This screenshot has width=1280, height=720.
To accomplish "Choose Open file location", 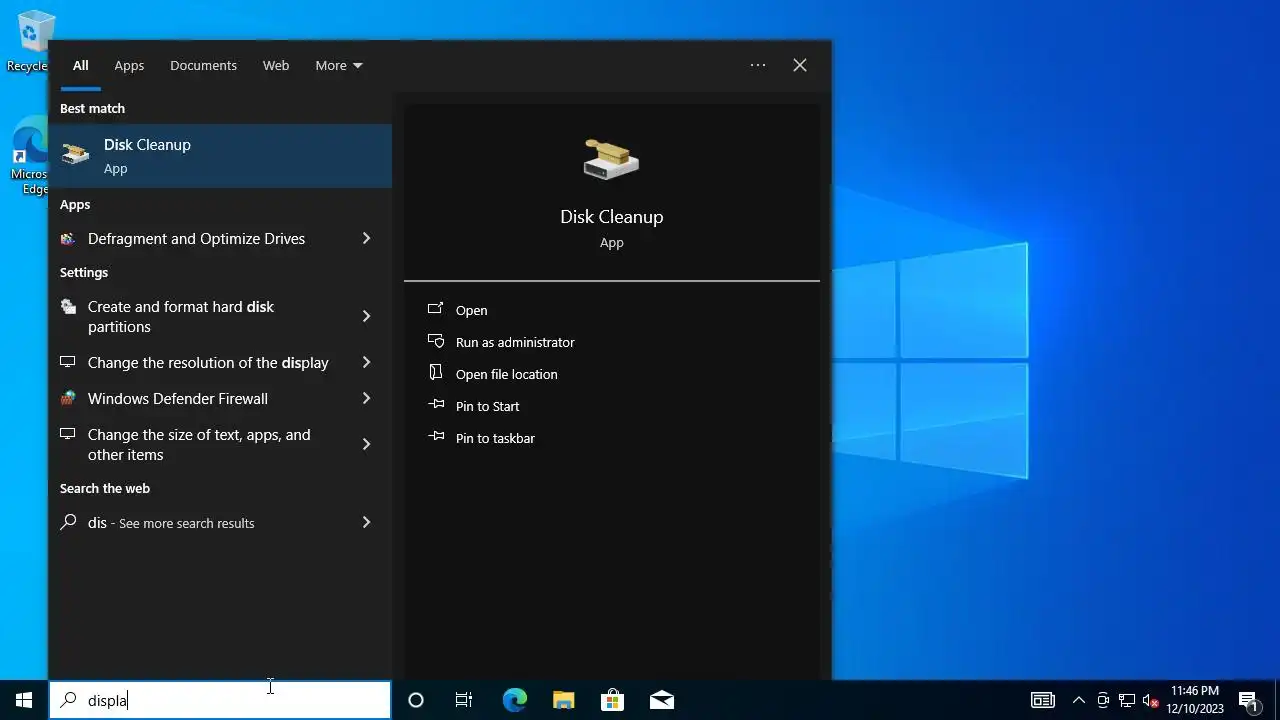I will click(x=507, y=374).
